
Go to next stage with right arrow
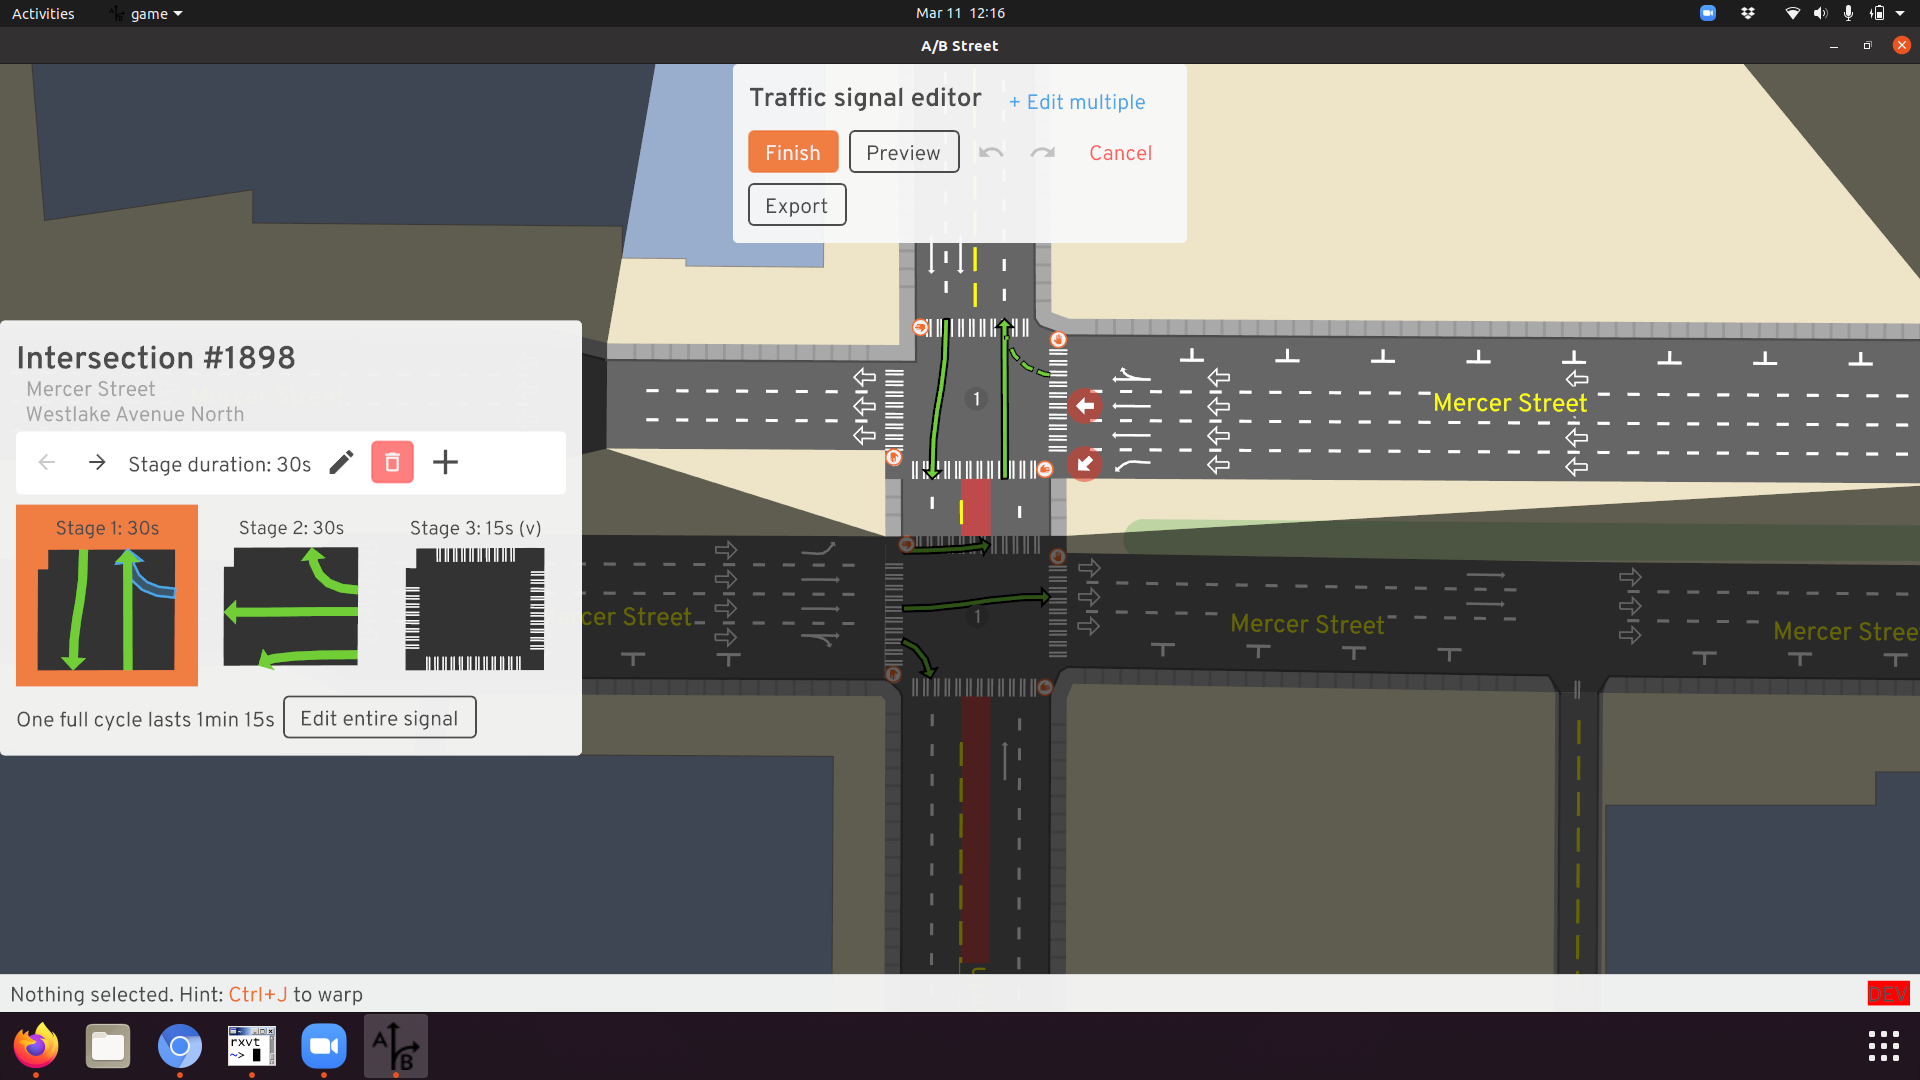[97, 463]
